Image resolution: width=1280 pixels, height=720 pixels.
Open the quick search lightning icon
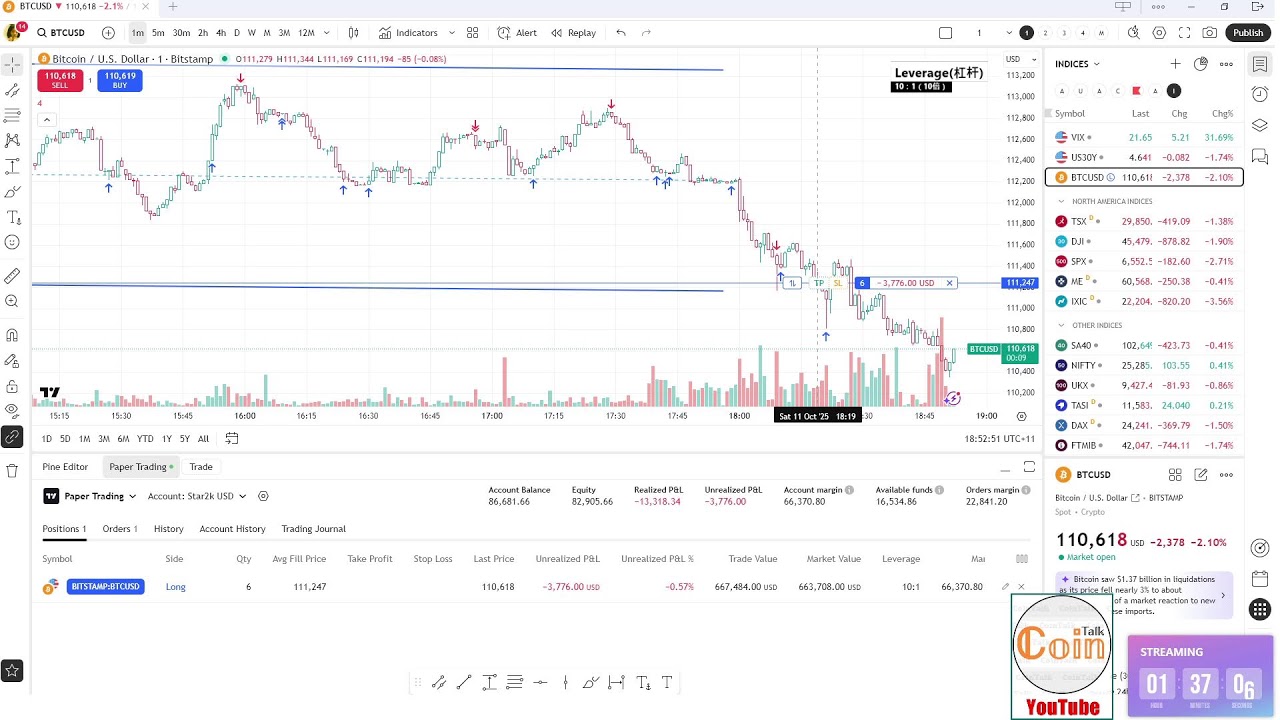pos(1133,33)
